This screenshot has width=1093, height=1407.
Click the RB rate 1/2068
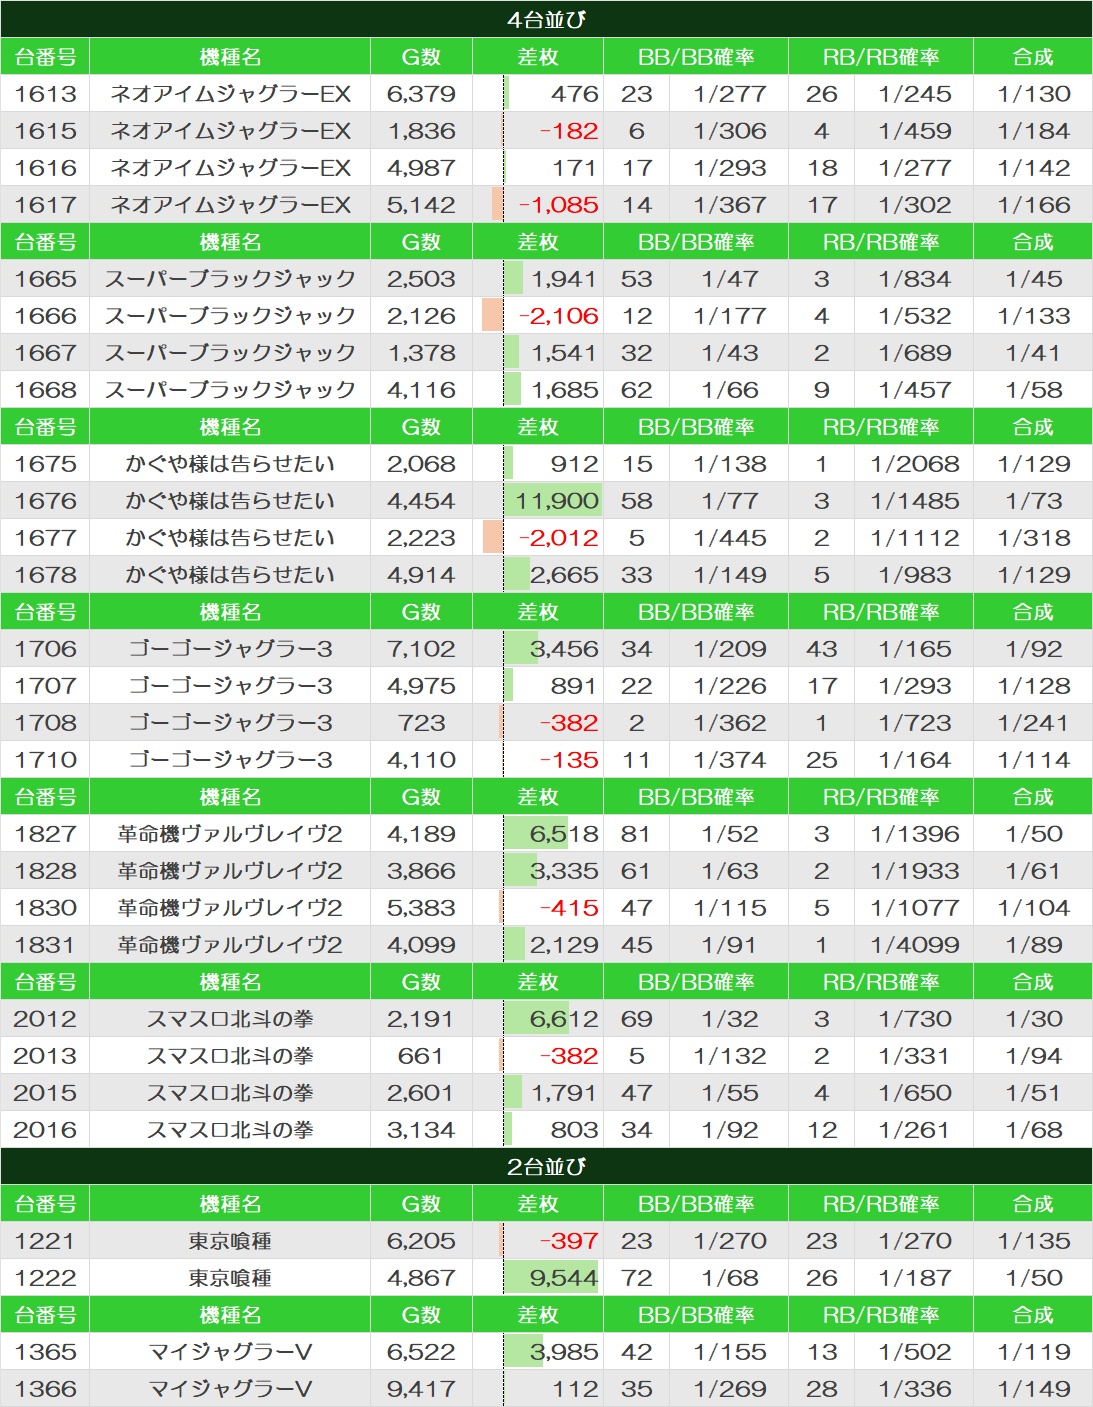point(915,464)
